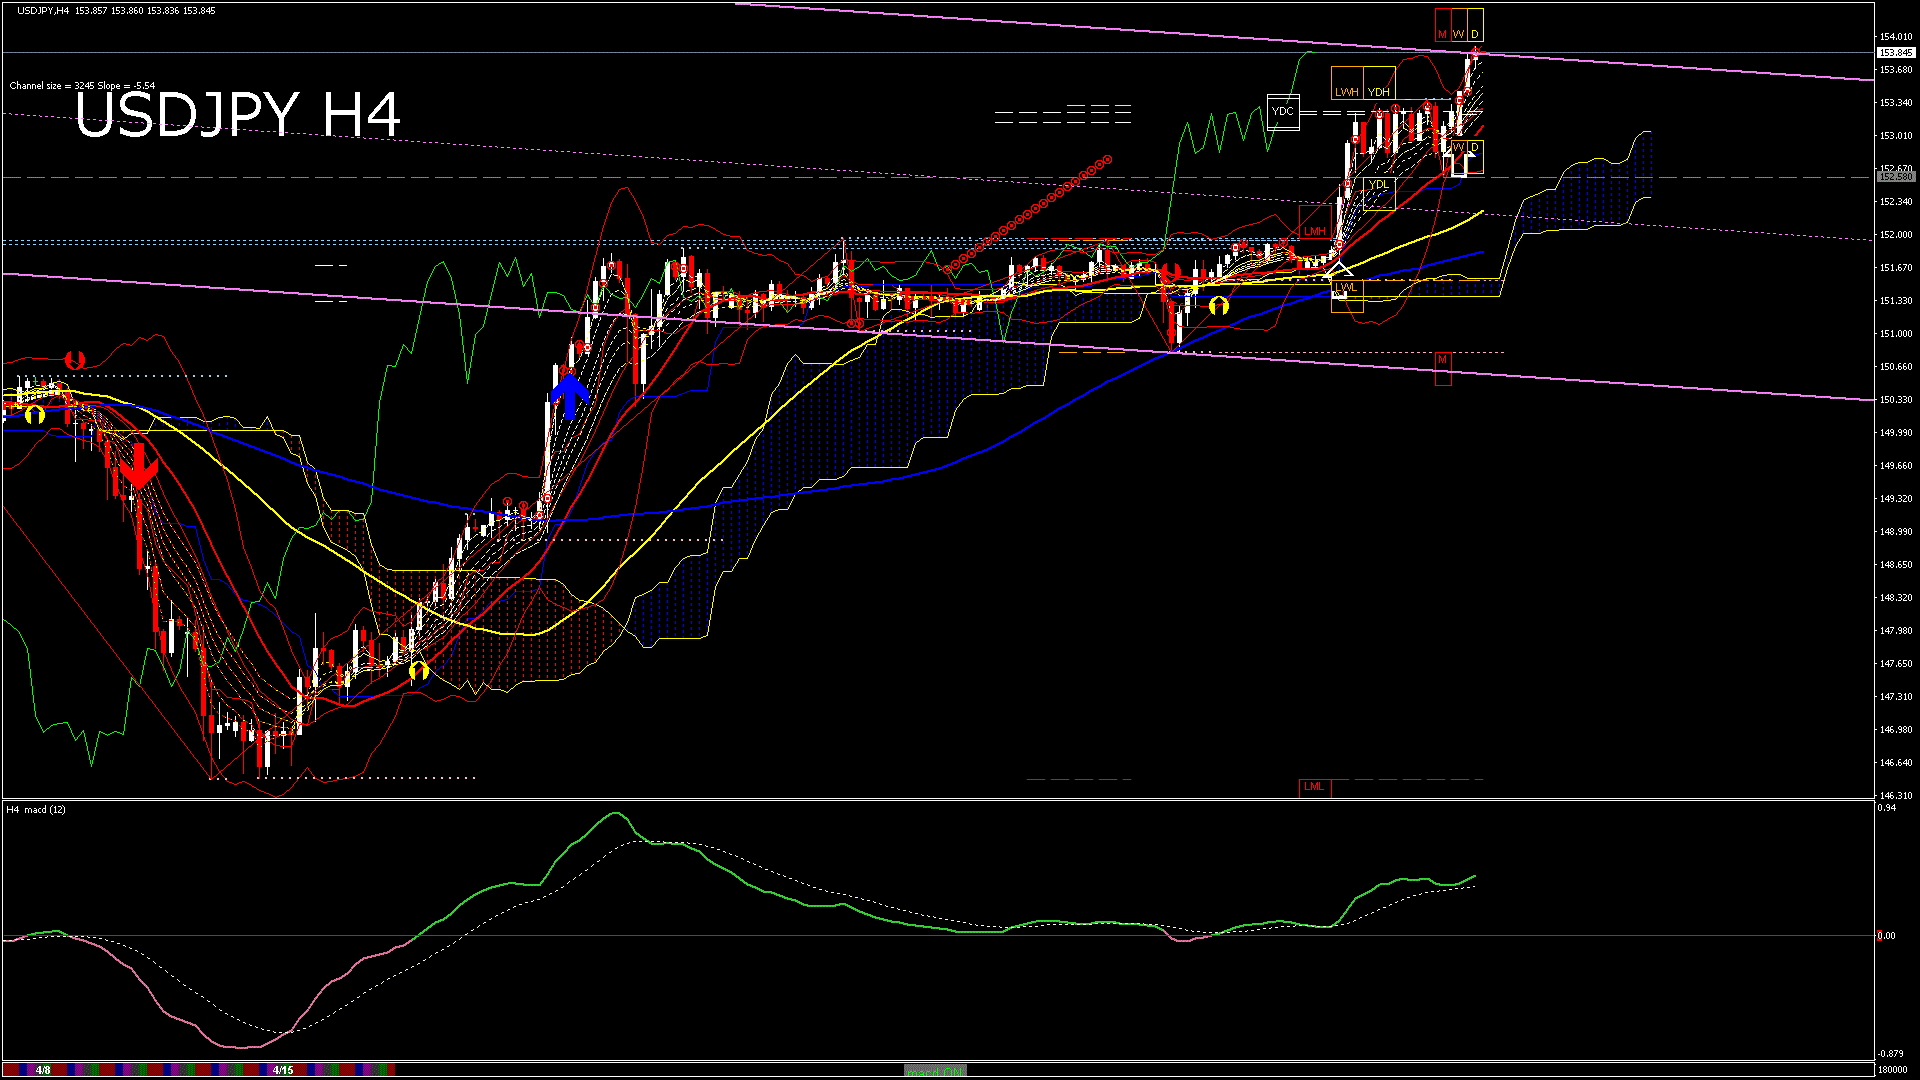This screenshot has width=1920, height=1080.
Task: Click the 150.330 price axis value
Action: click(1896, 400)
